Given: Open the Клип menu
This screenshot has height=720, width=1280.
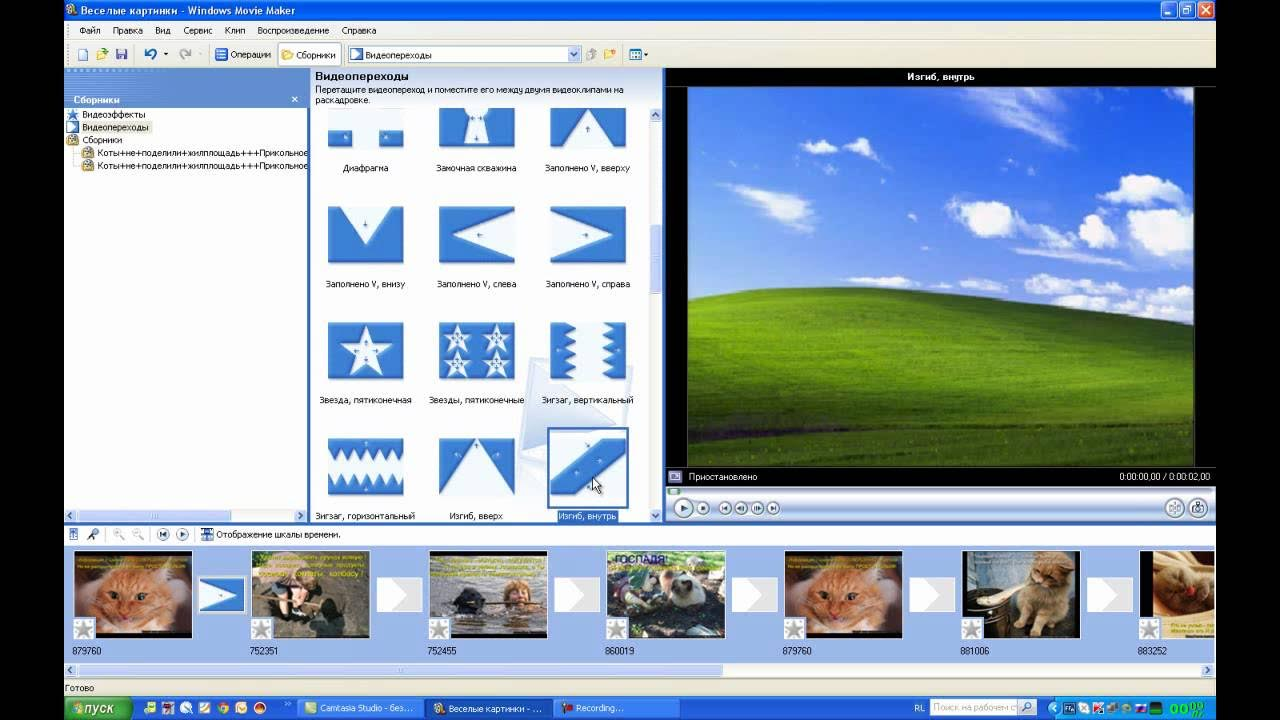Looking at the screenshot, I should click(x=235, y=31).
